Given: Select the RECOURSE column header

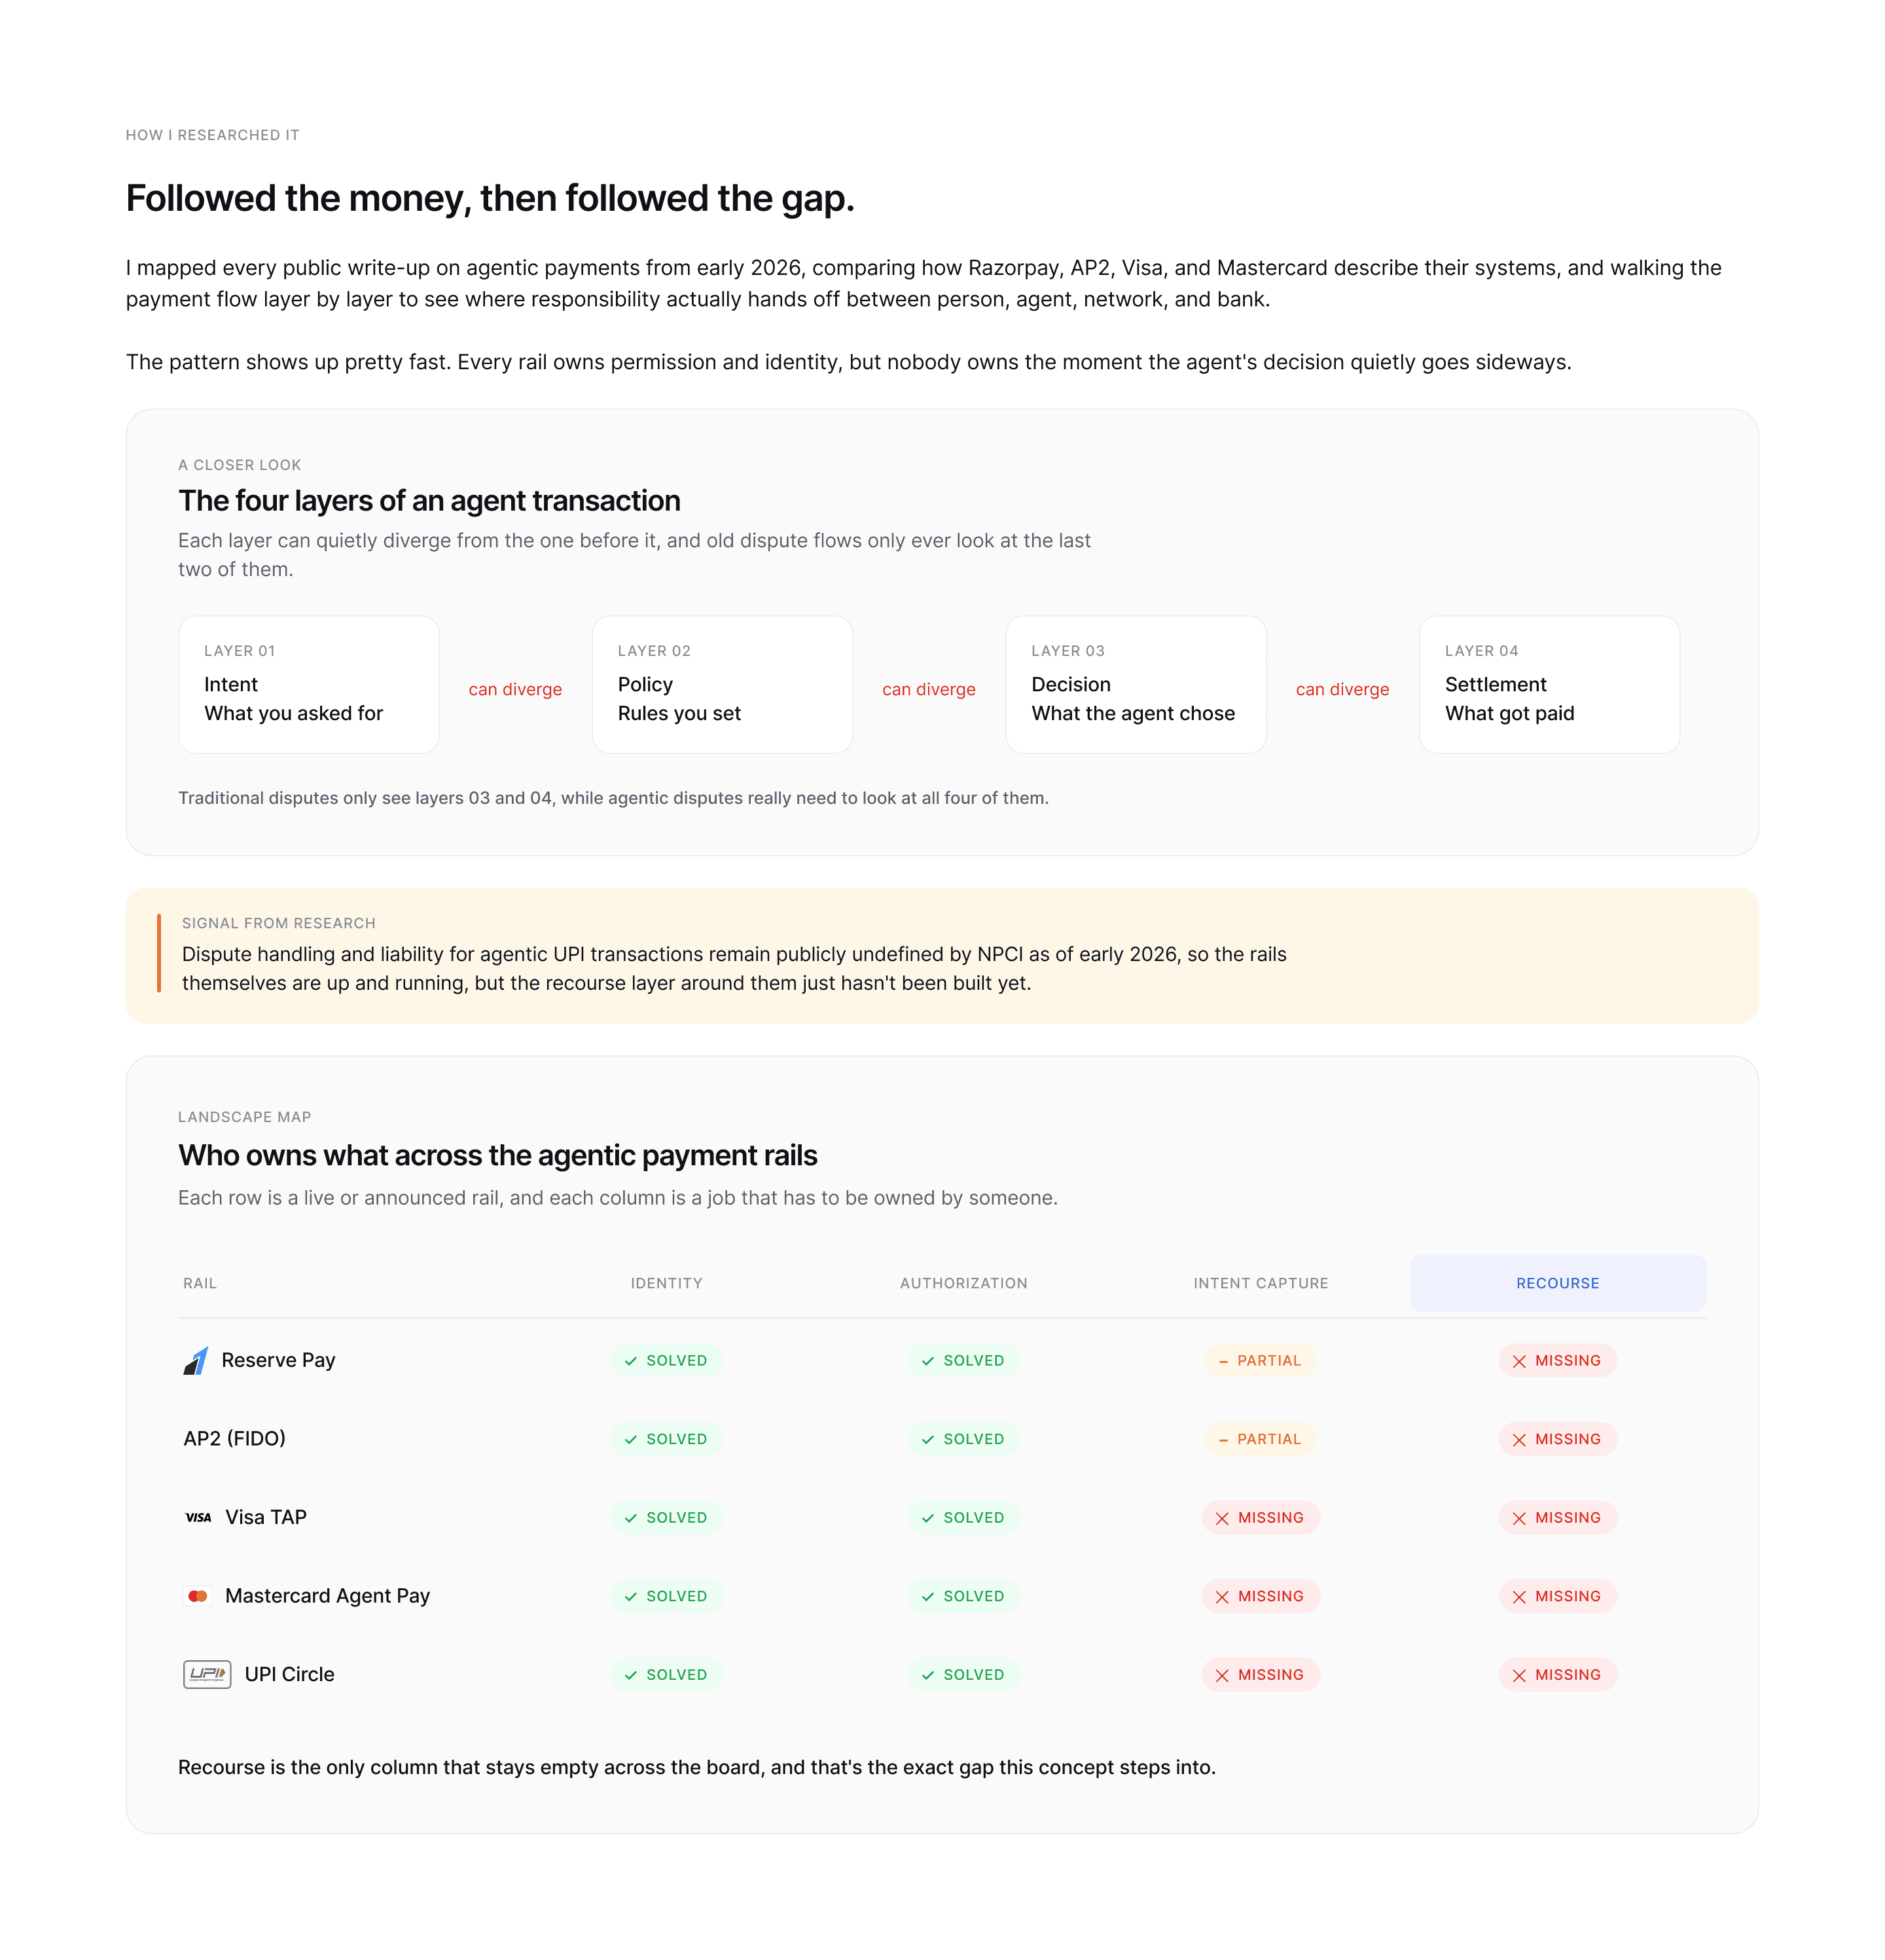Looking at the screenshot, I should (x=1557, y=1283).
